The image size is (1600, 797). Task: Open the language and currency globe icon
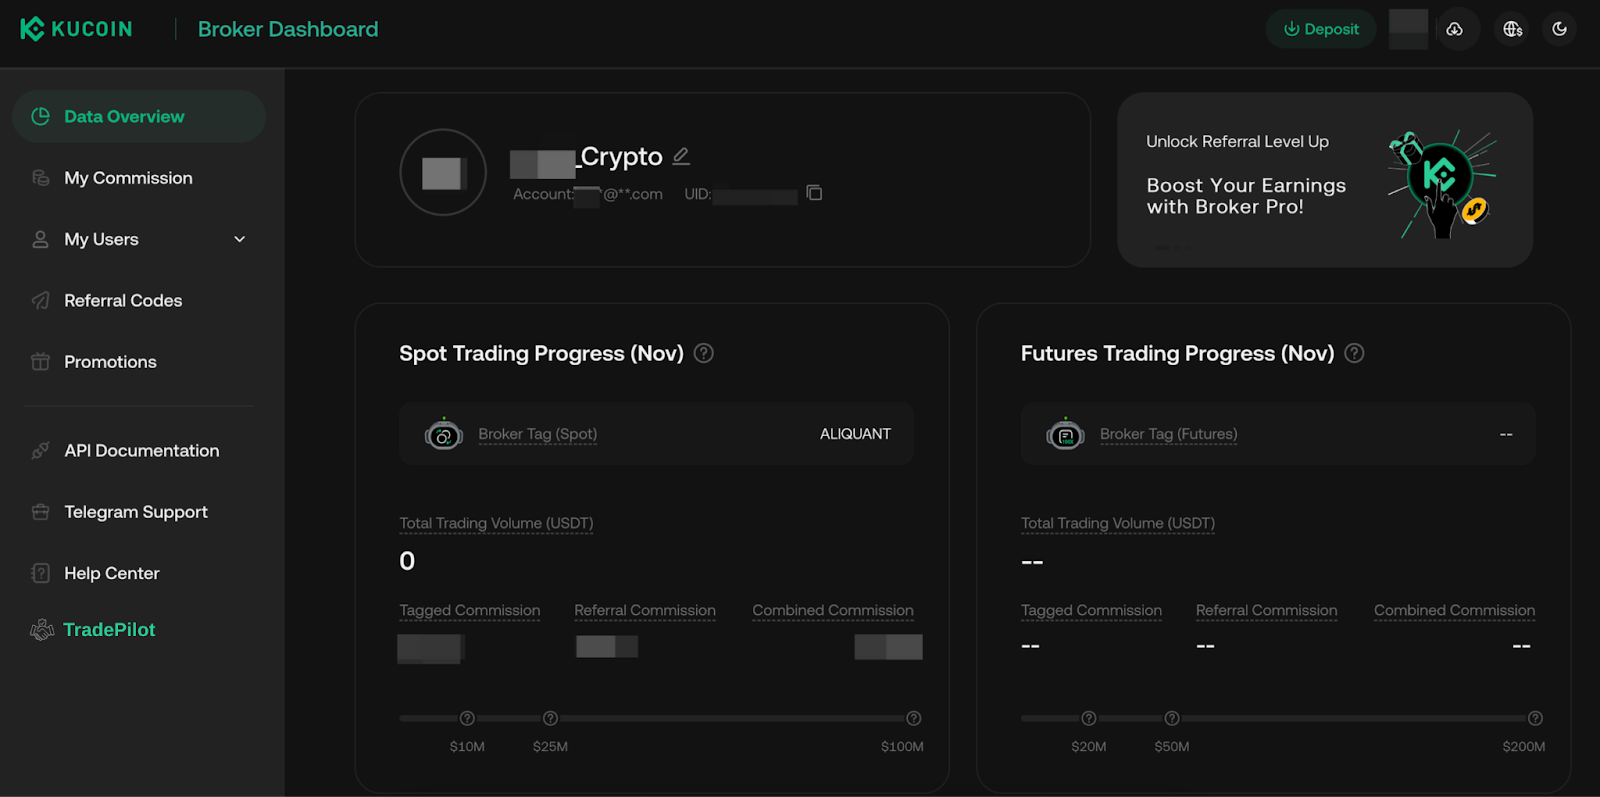1513,29
